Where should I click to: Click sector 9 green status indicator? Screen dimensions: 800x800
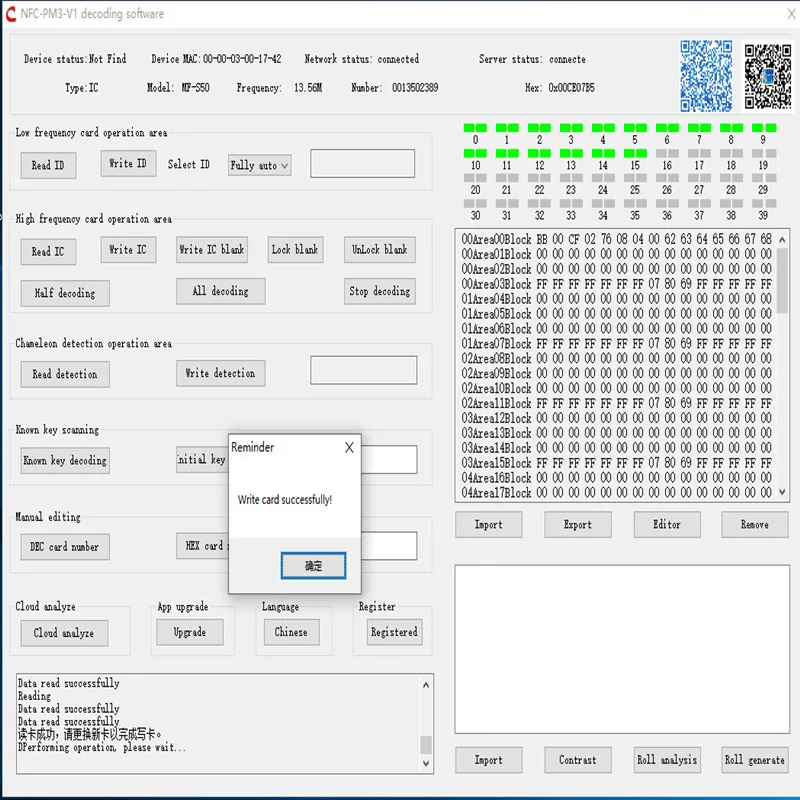point(764,128)
